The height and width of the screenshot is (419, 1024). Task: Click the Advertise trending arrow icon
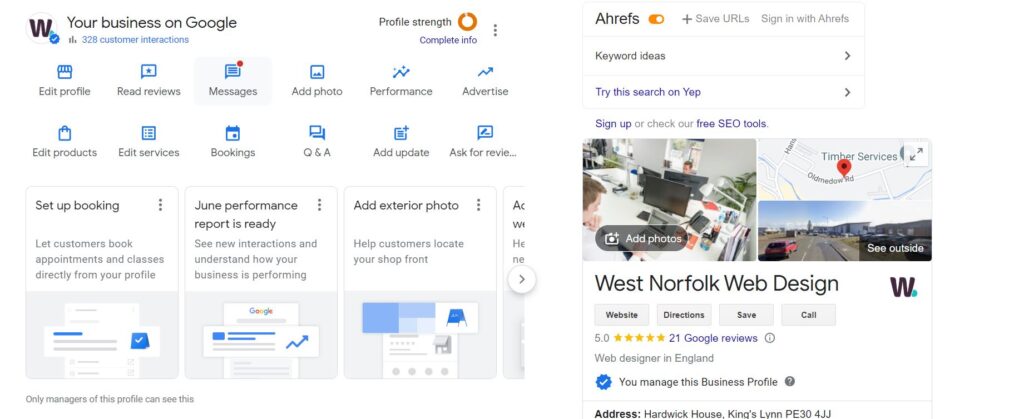tap(485, 72)
